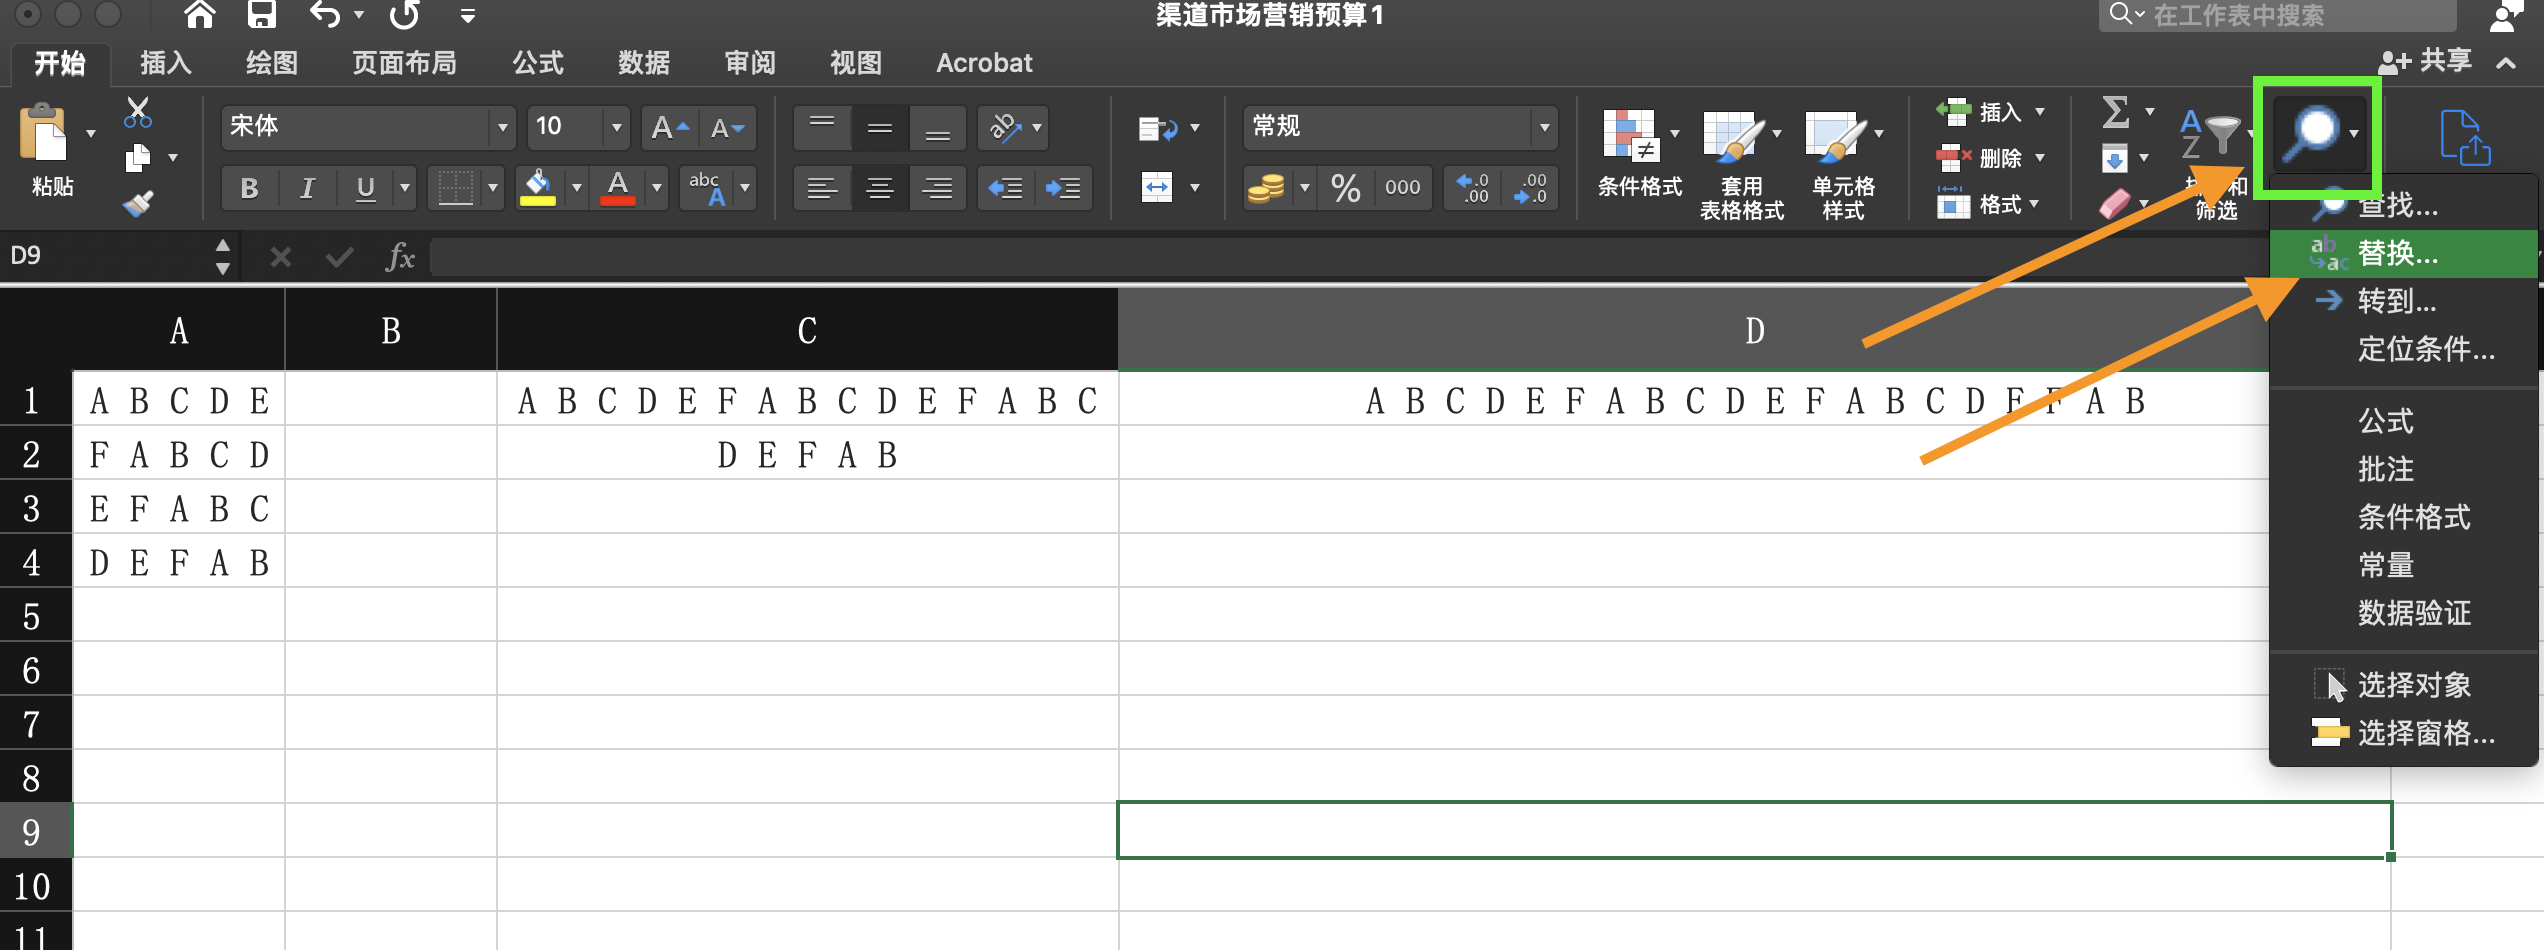Viewport: 2544px width, 950px height.
Task: Switch to the 插入 ribbon tab
Action: coord(165,63)
